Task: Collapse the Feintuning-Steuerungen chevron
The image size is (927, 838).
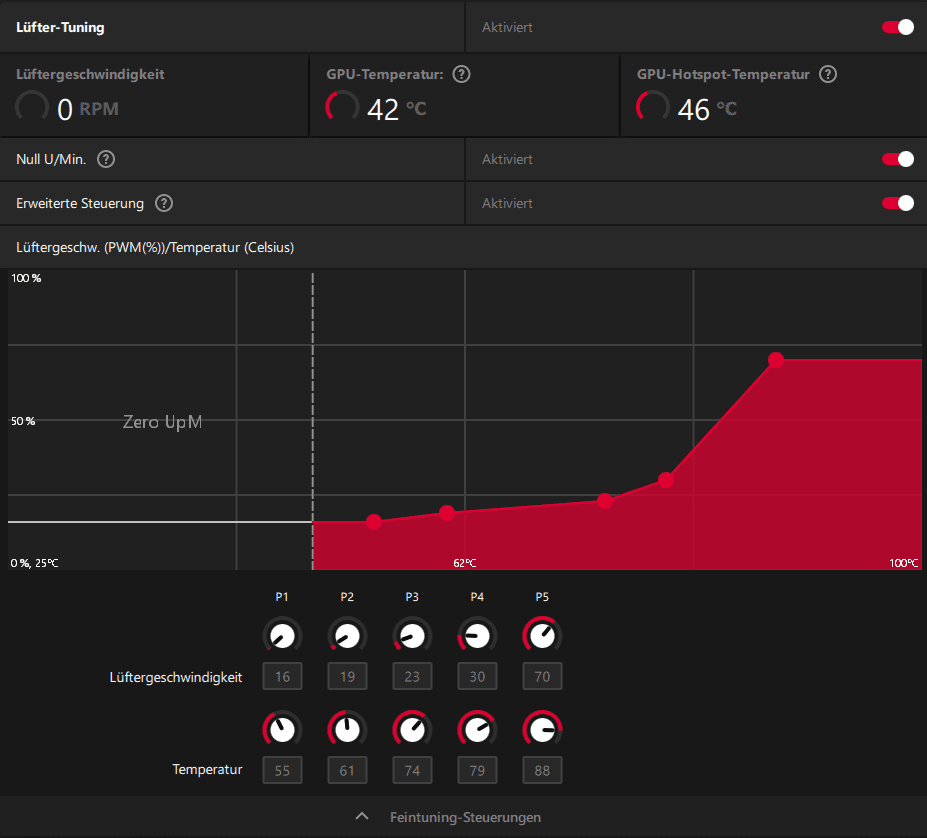Action: pos(362,817)
